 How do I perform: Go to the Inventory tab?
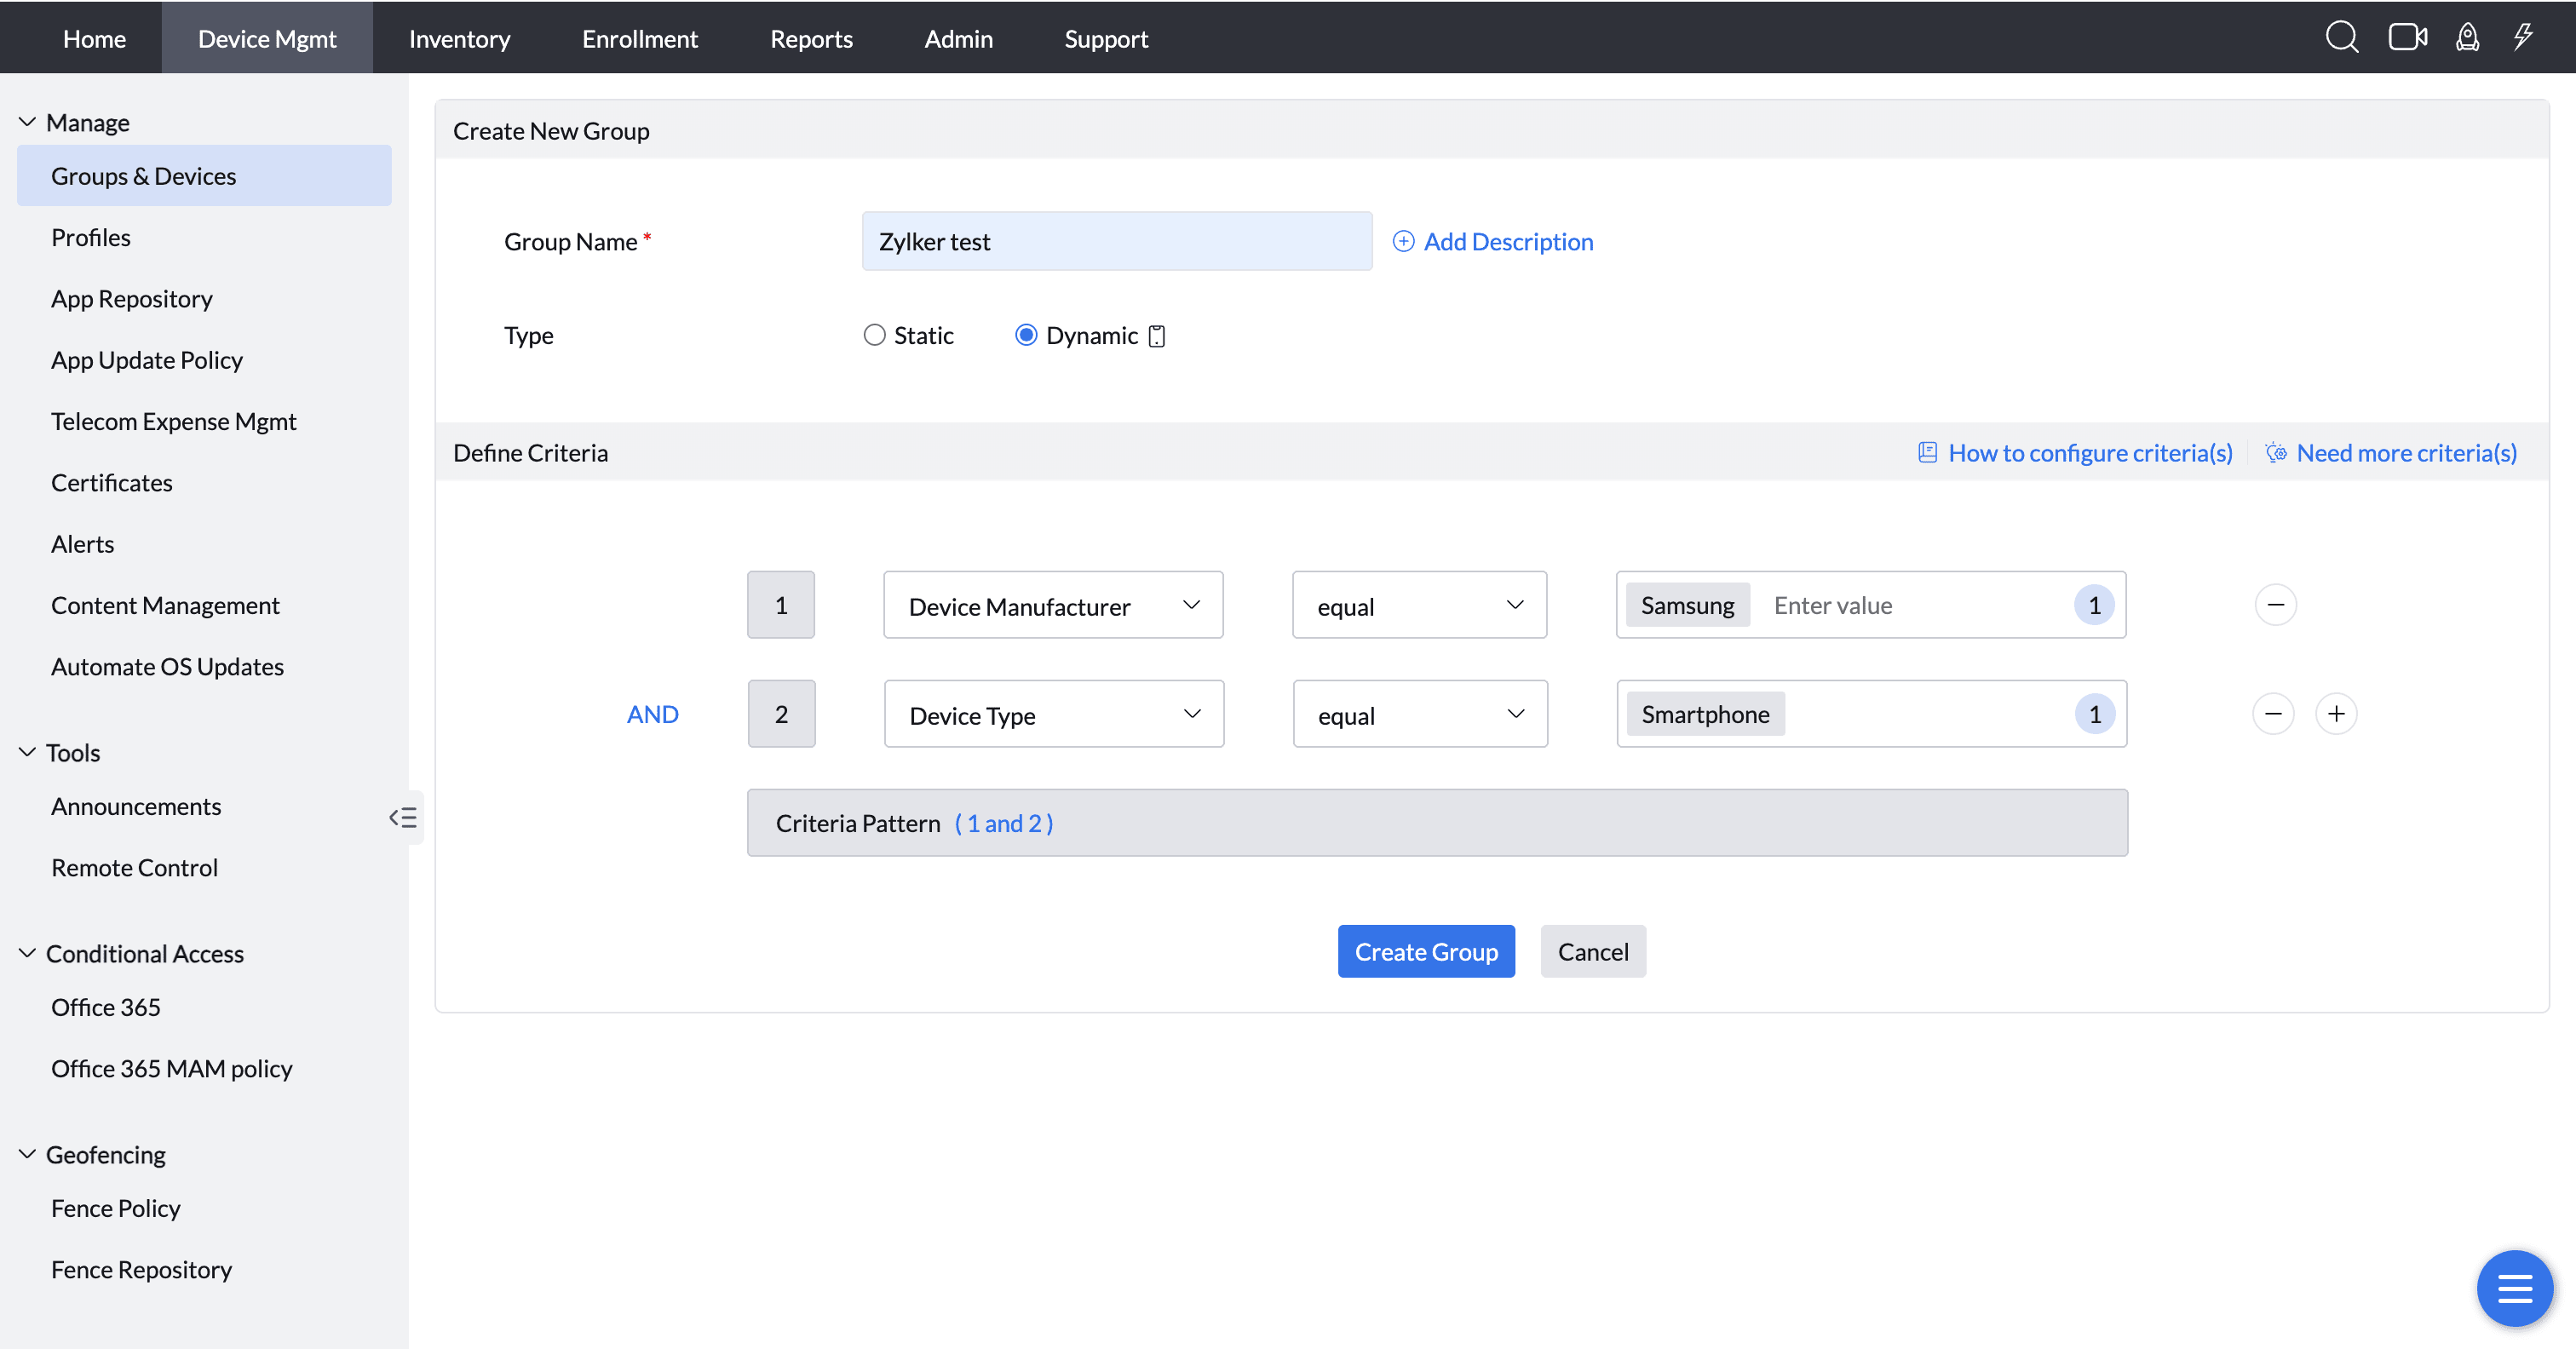[459, 38]
